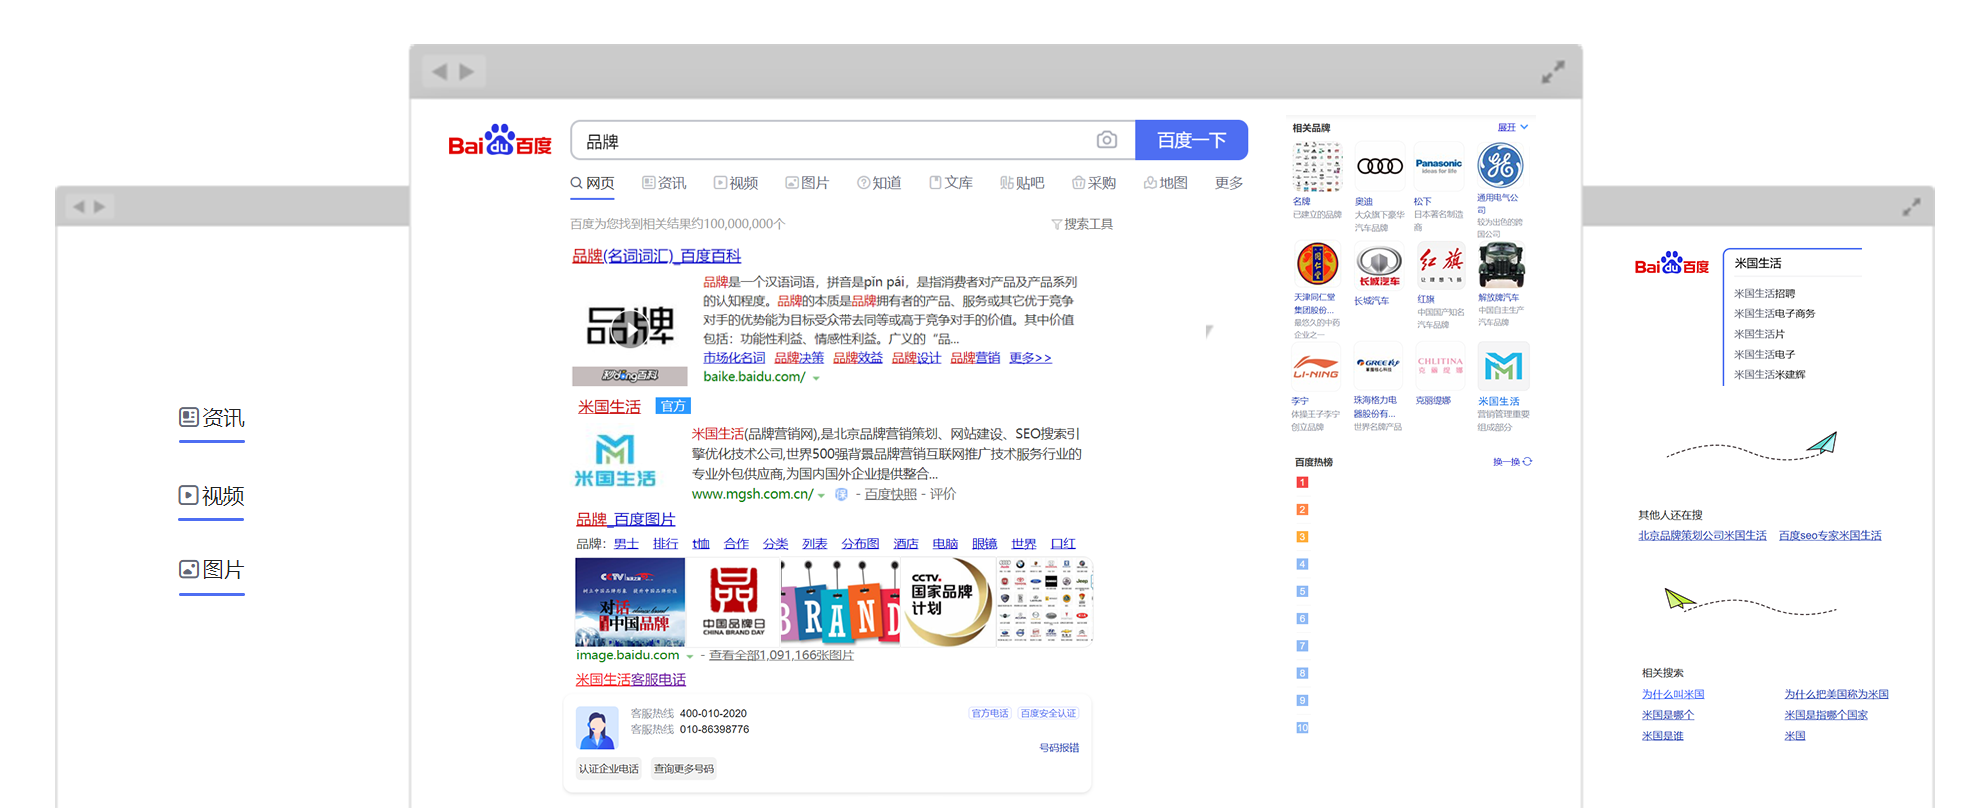Open the 米国生活 official result title
1980x808 pixels.
(x=609, y=407)
